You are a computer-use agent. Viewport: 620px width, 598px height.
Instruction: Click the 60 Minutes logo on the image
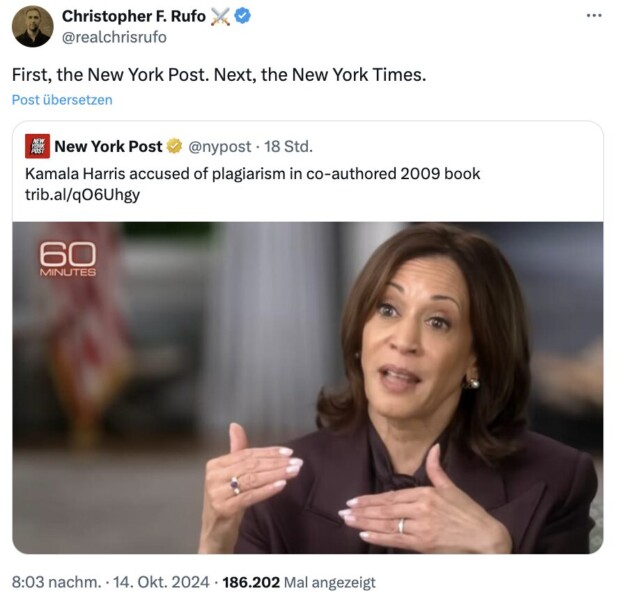pos(68,259)
